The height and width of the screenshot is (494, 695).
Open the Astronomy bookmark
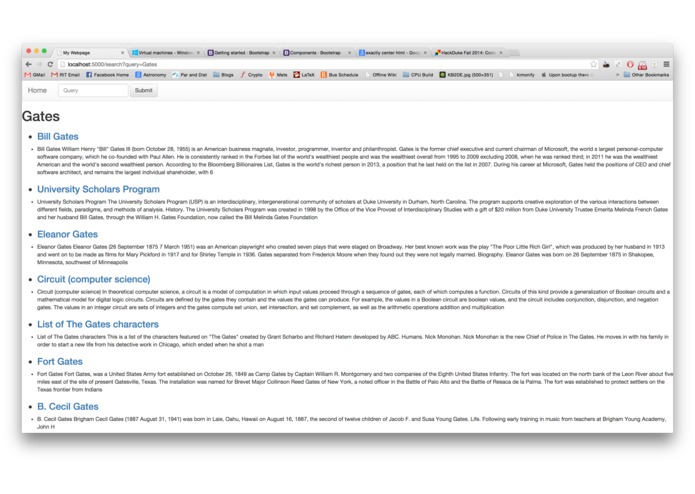click(x=151, y=75)
